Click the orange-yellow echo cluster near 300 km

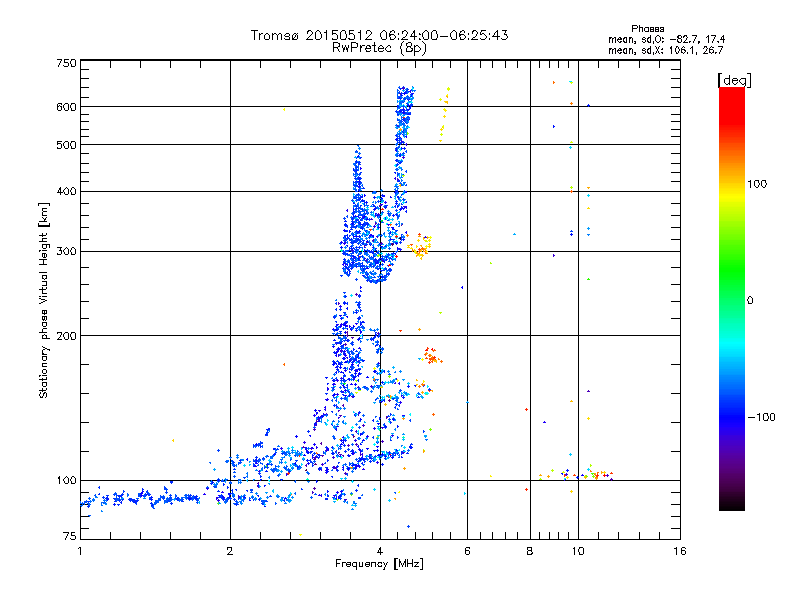coord(420,246)
